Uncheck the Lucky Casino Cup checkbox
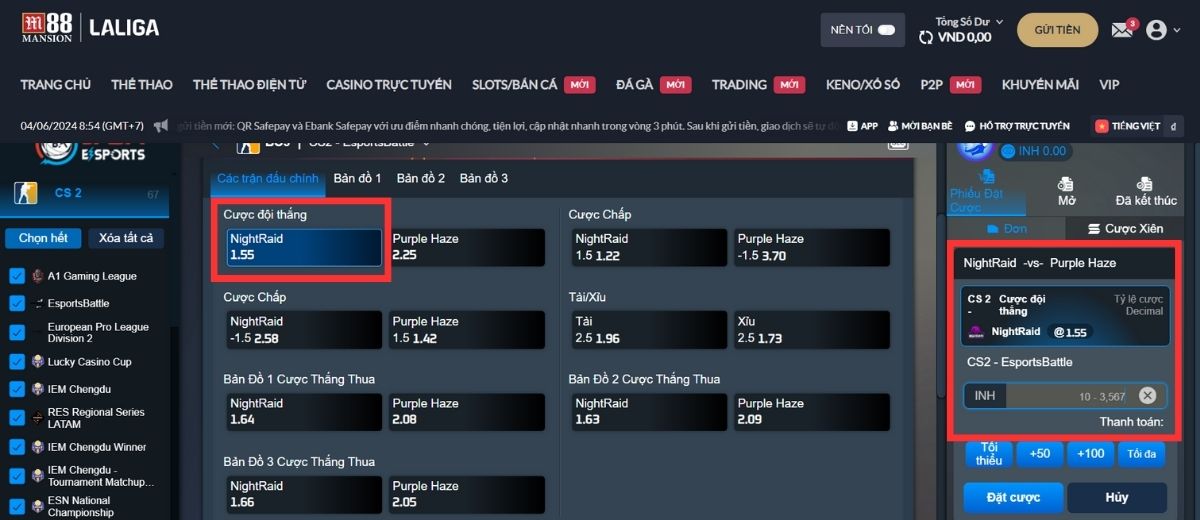 [16, 362]
